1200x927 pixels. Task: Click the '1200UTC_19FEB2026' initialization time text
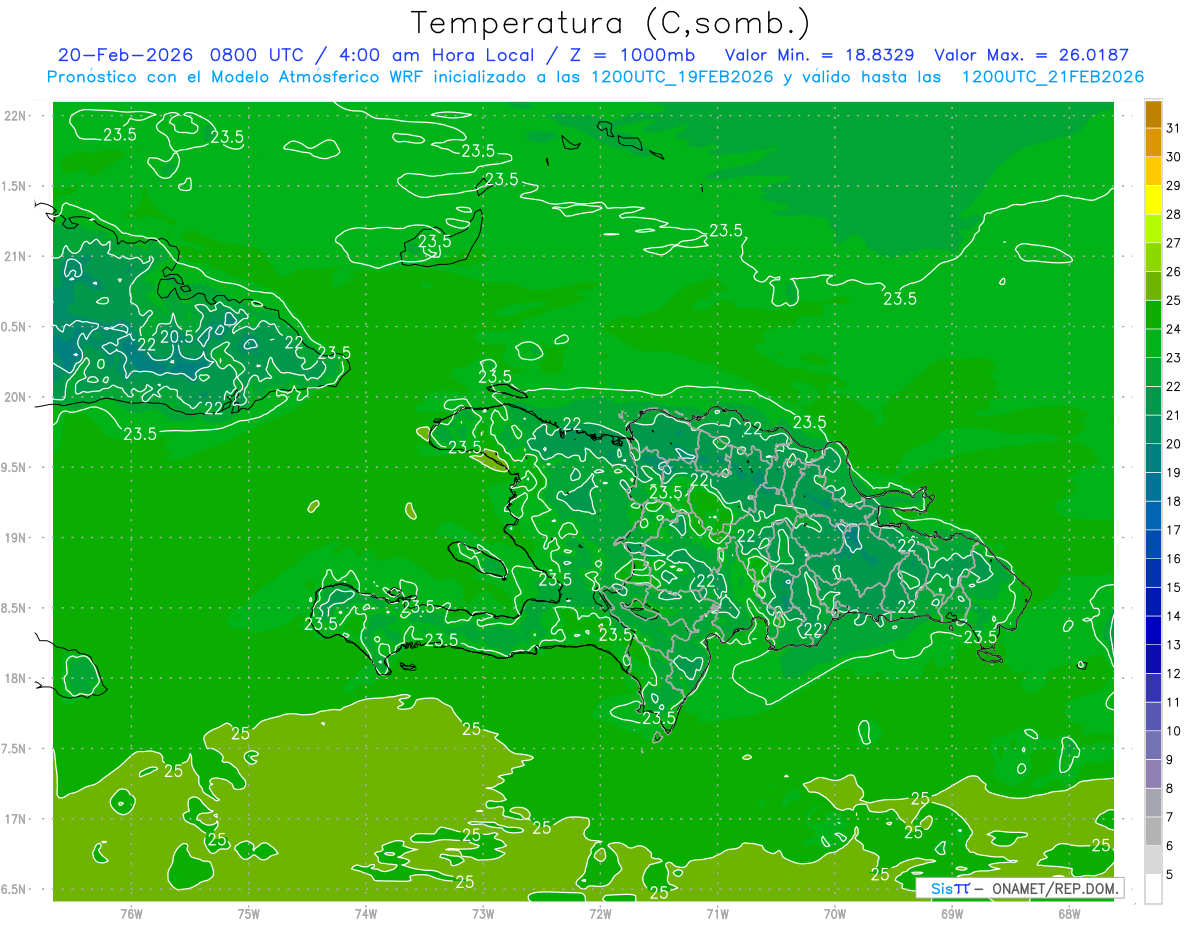pyautogui.click(x=683, y=77)
